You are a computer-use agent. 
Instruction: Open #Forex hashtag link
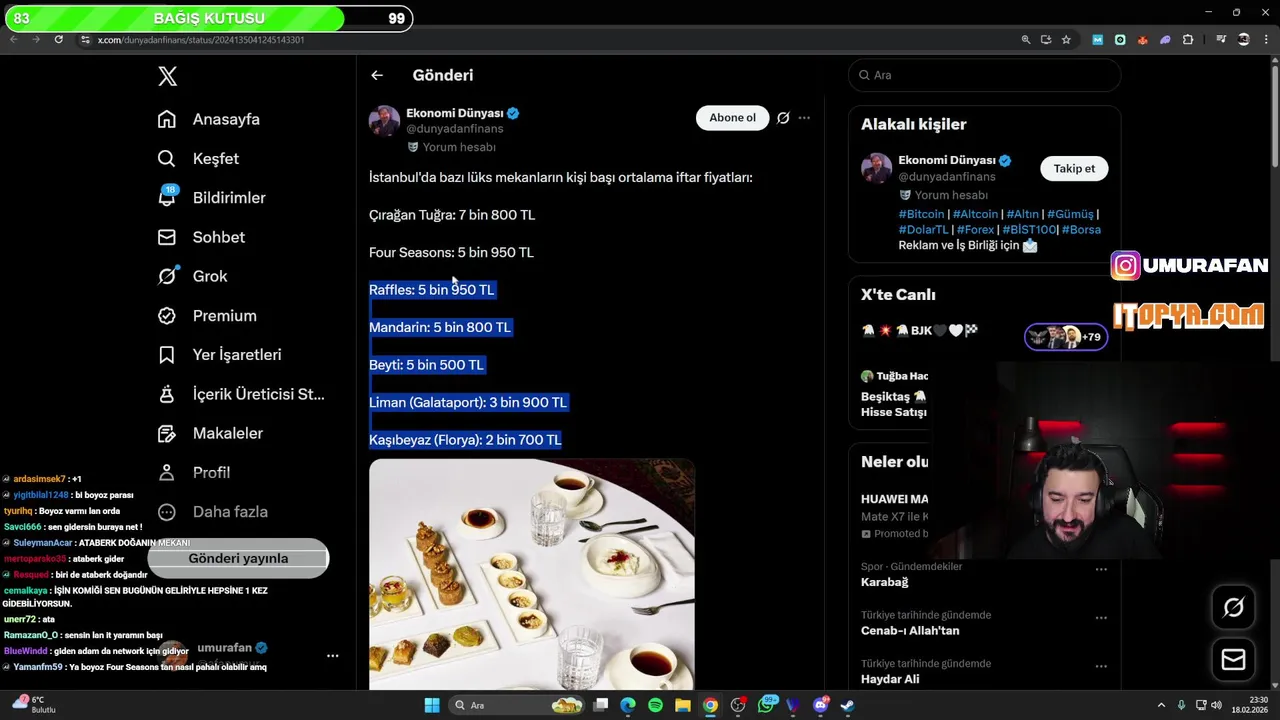point(976,230)
